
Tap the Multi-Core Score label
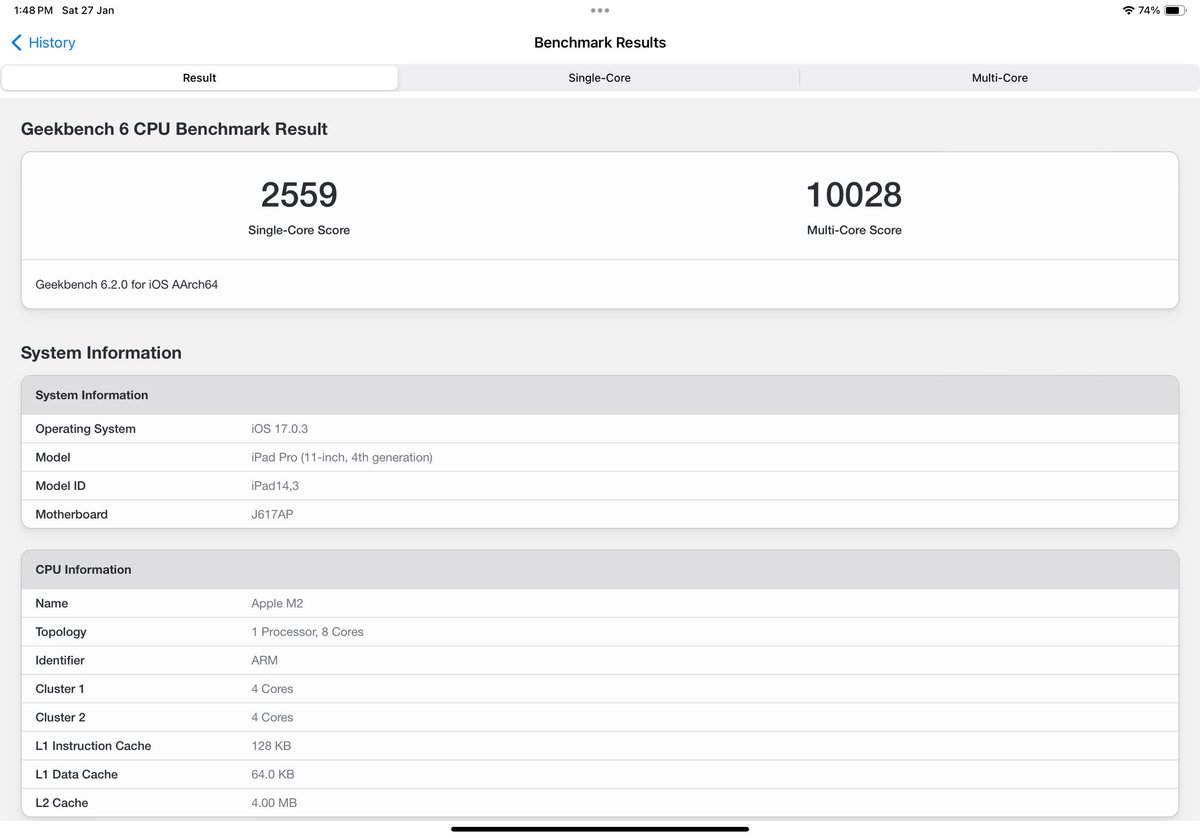click(x=854, y=230)
